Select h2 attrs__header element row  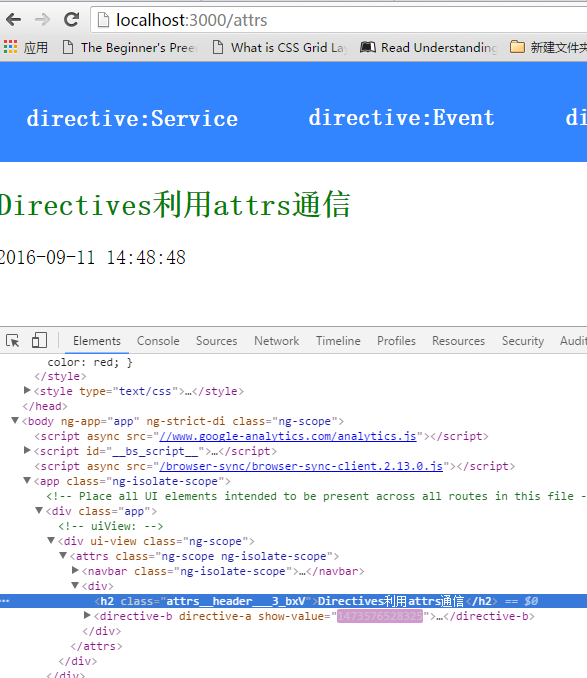tap(294, 601)
